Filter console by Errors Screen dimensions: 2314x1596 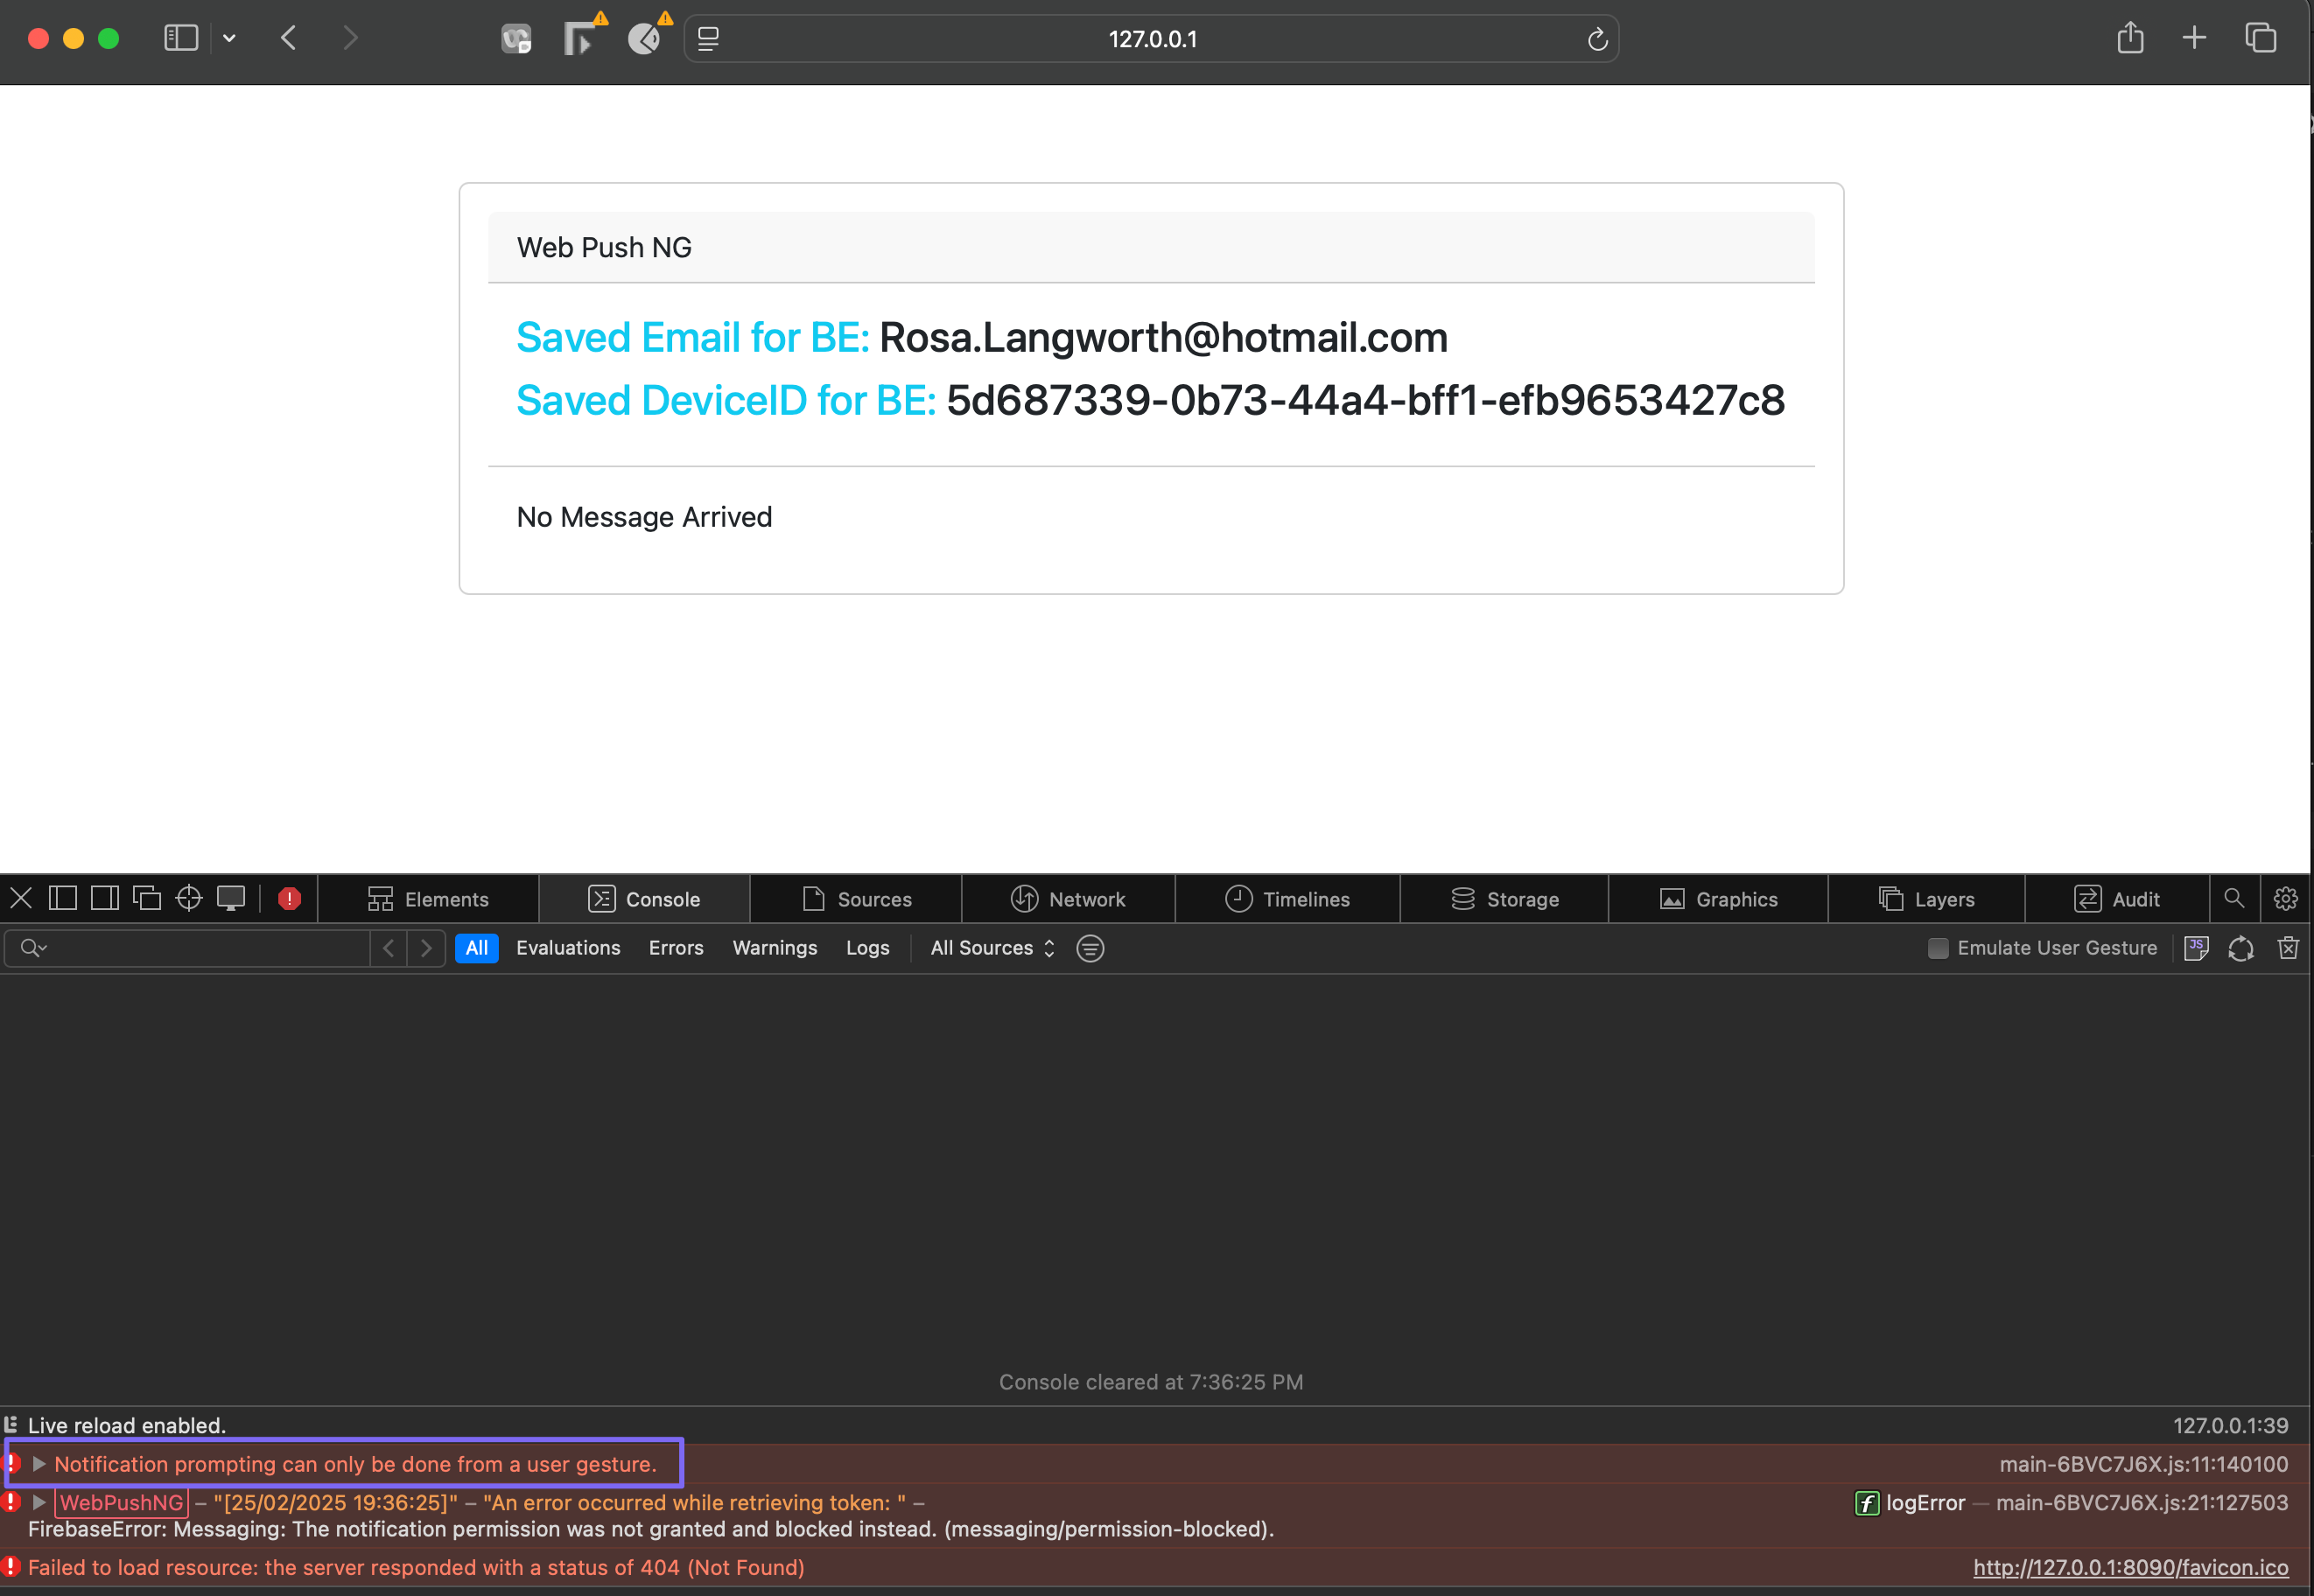pos(676,948)
